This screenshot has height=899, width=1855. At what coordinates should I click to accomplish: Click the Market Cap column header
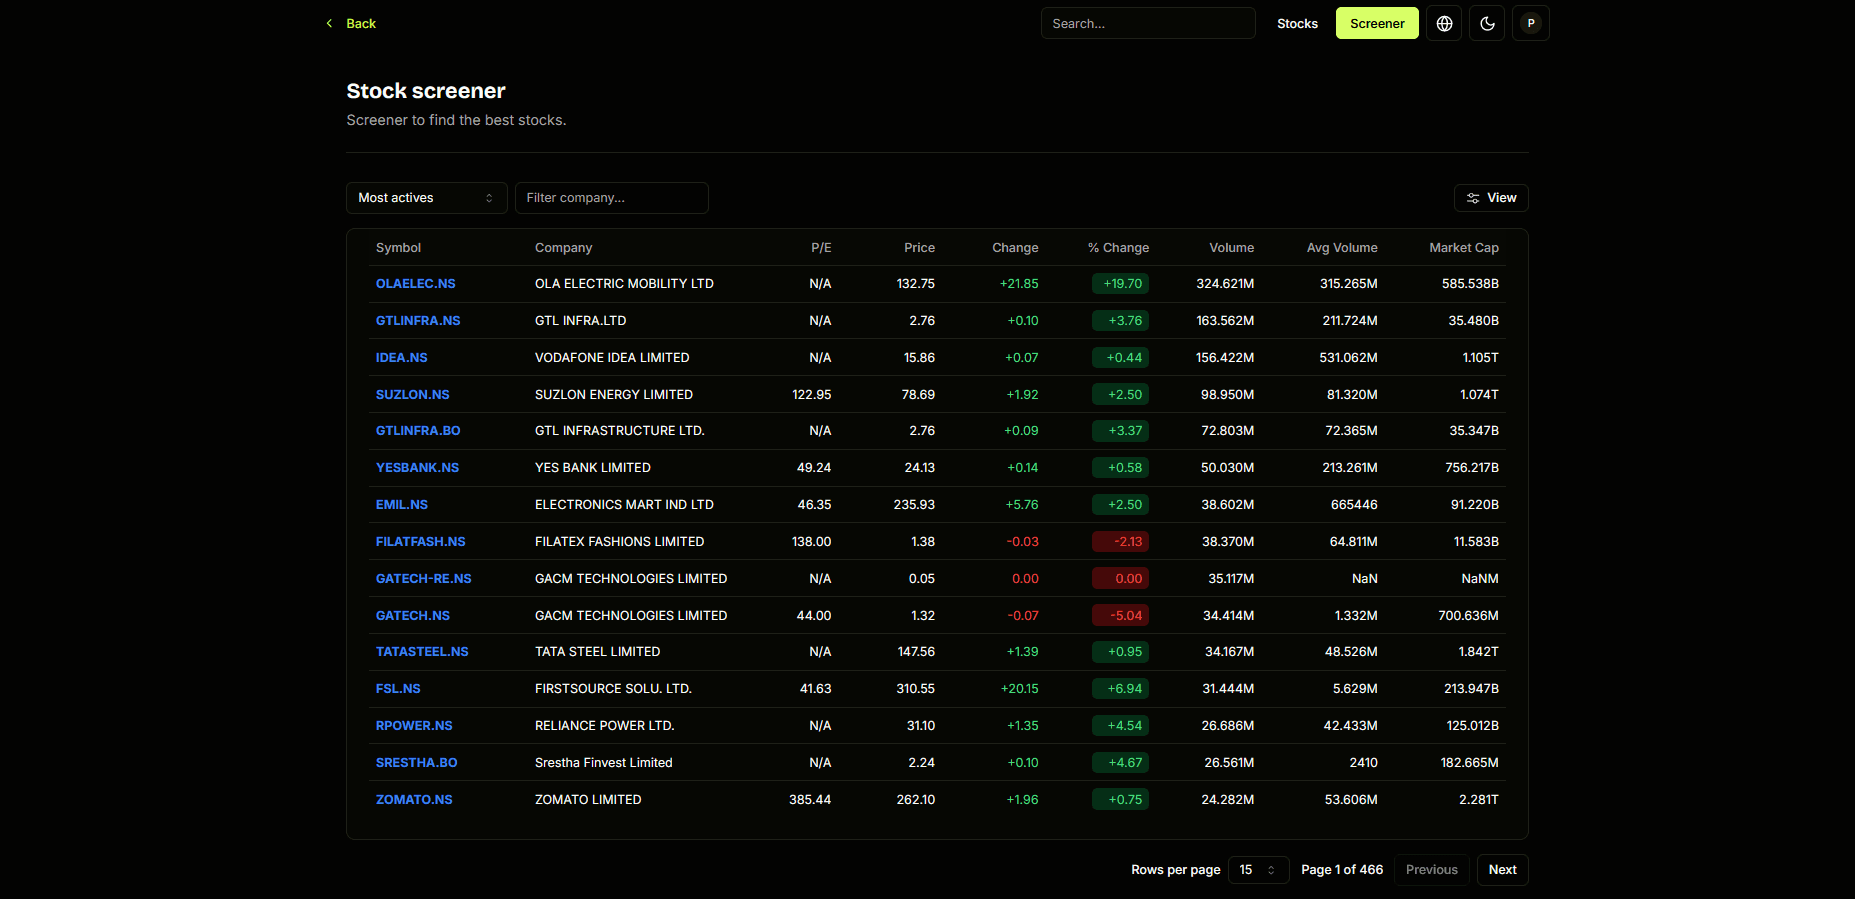pyautogui.click(x=1464, y=248)
